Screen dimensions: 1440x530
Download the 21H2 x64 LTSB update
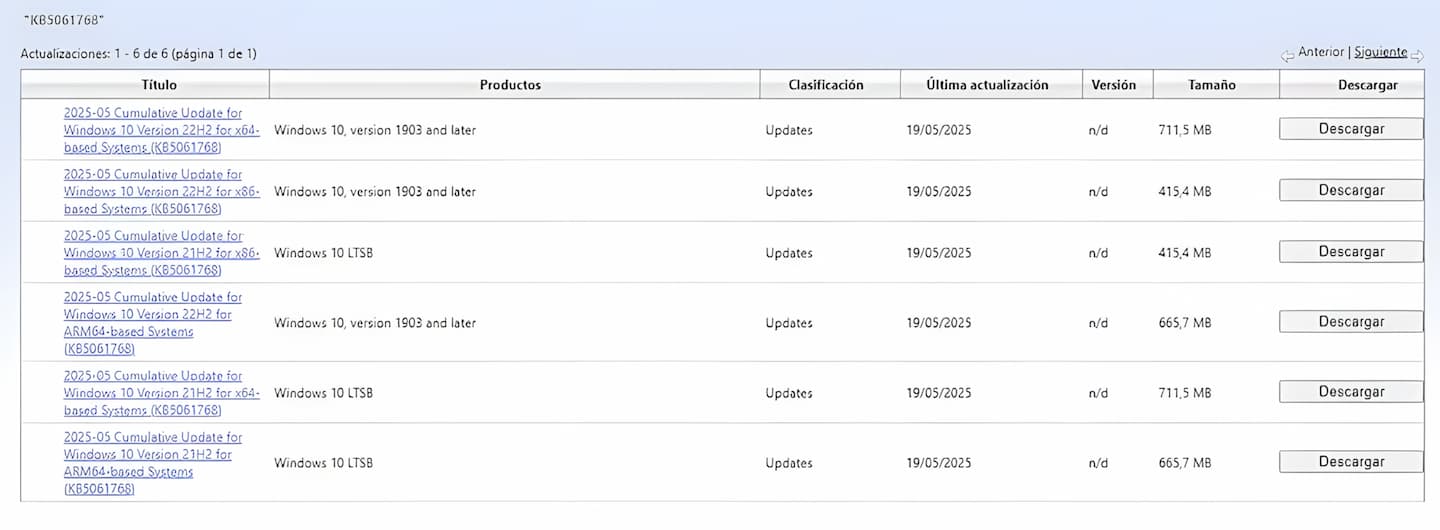1350,392
